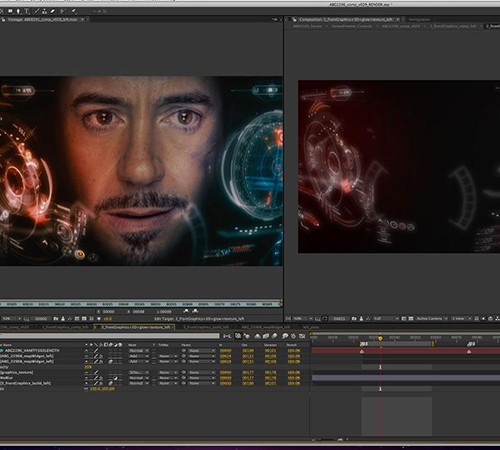Screen dimensions: 500x450
Task: Click the Stretch column header
Action: [x=292, y=345]
